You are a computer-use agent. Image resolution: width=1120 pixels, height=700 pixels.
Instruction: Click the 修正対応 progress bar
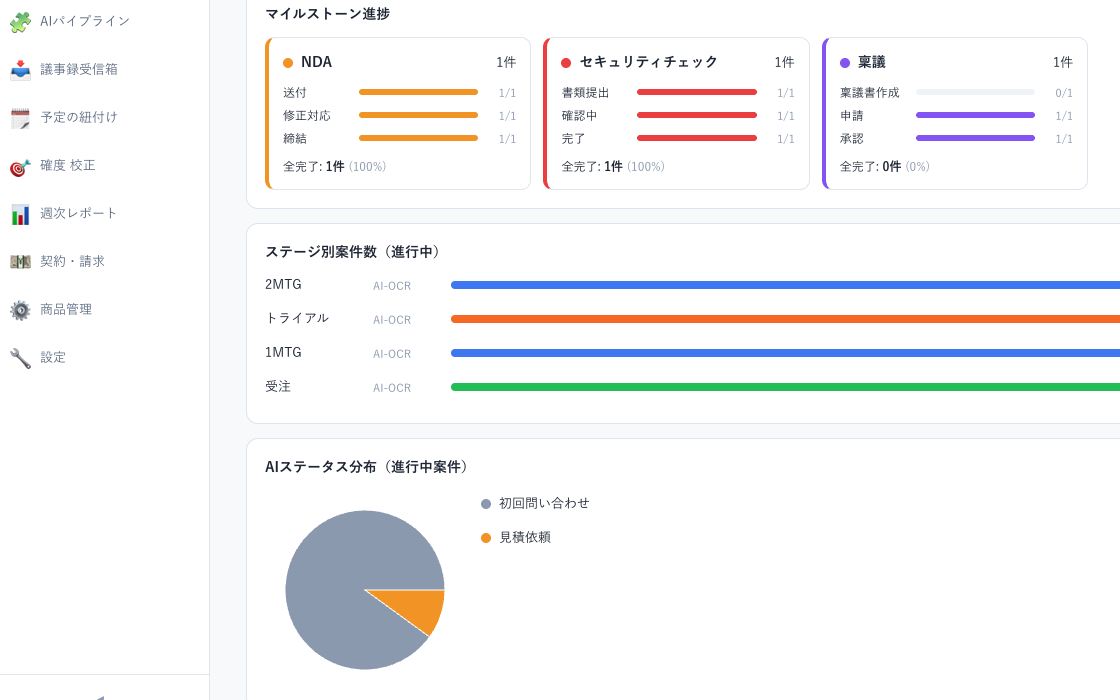(419, 115)
